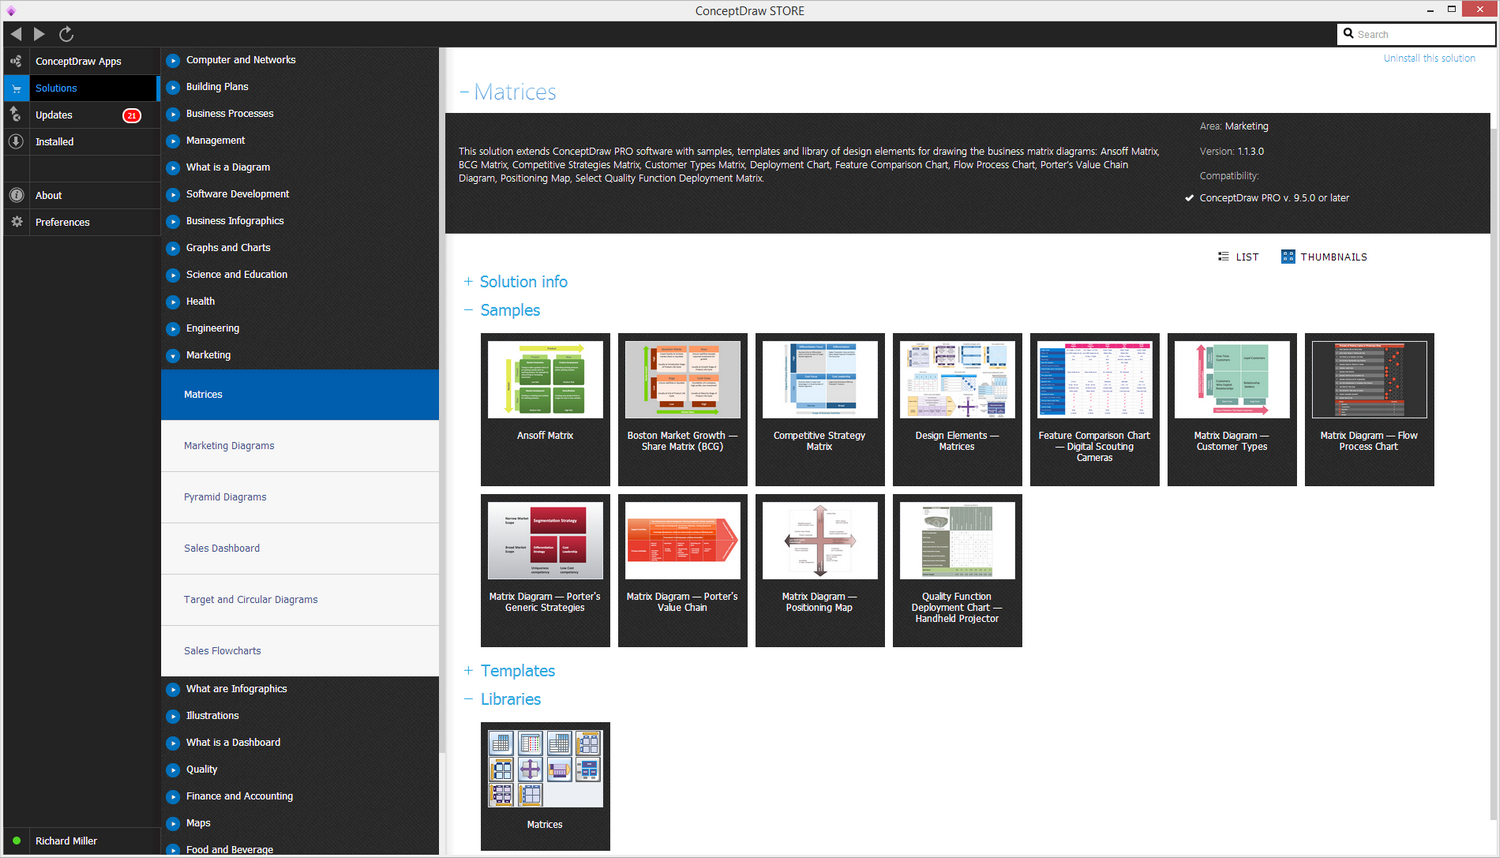1500x858 pixels.
Task: Click the ConceptDraw Apps sidebar icon
Action: (16, 61)
